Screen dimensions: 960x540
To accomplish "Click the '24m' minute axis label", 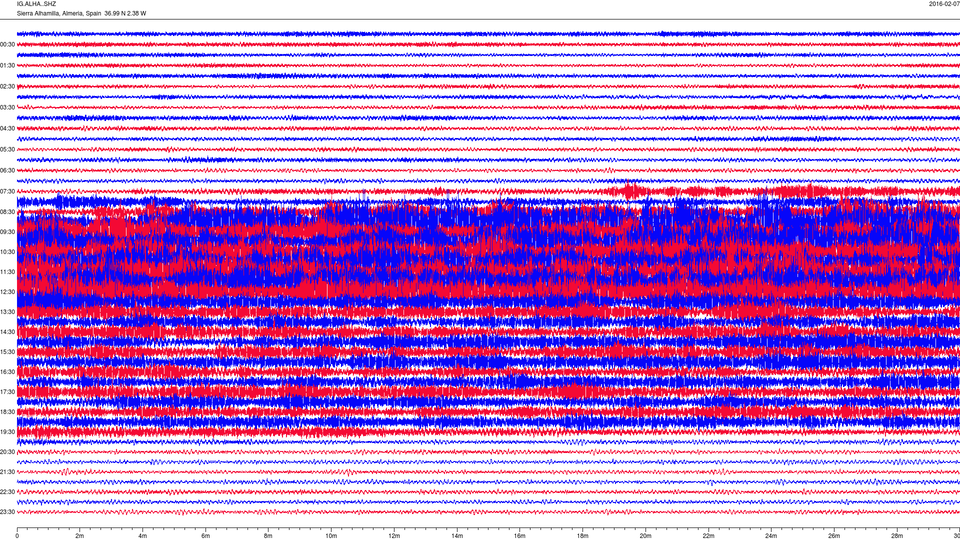I will 771,536.
